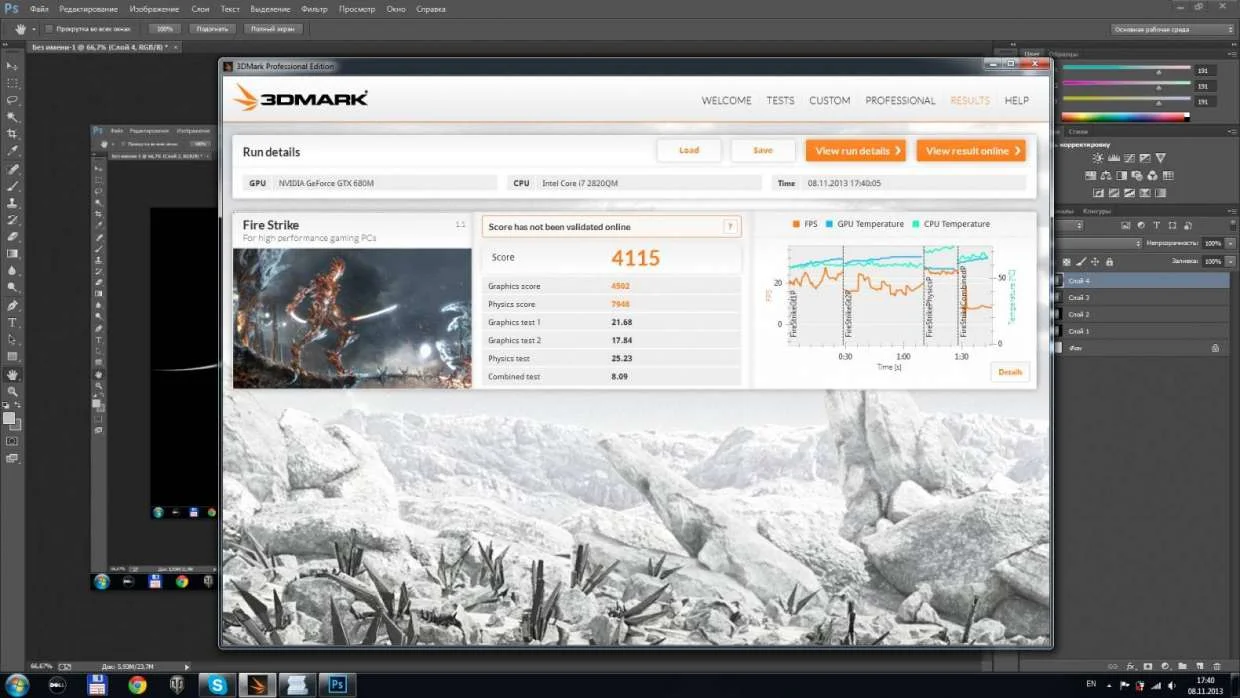Image resolution: width=1240 pixels, height=698 pixels.
Task: Select the Path Selection tool
Action: [x=12, y=340]
